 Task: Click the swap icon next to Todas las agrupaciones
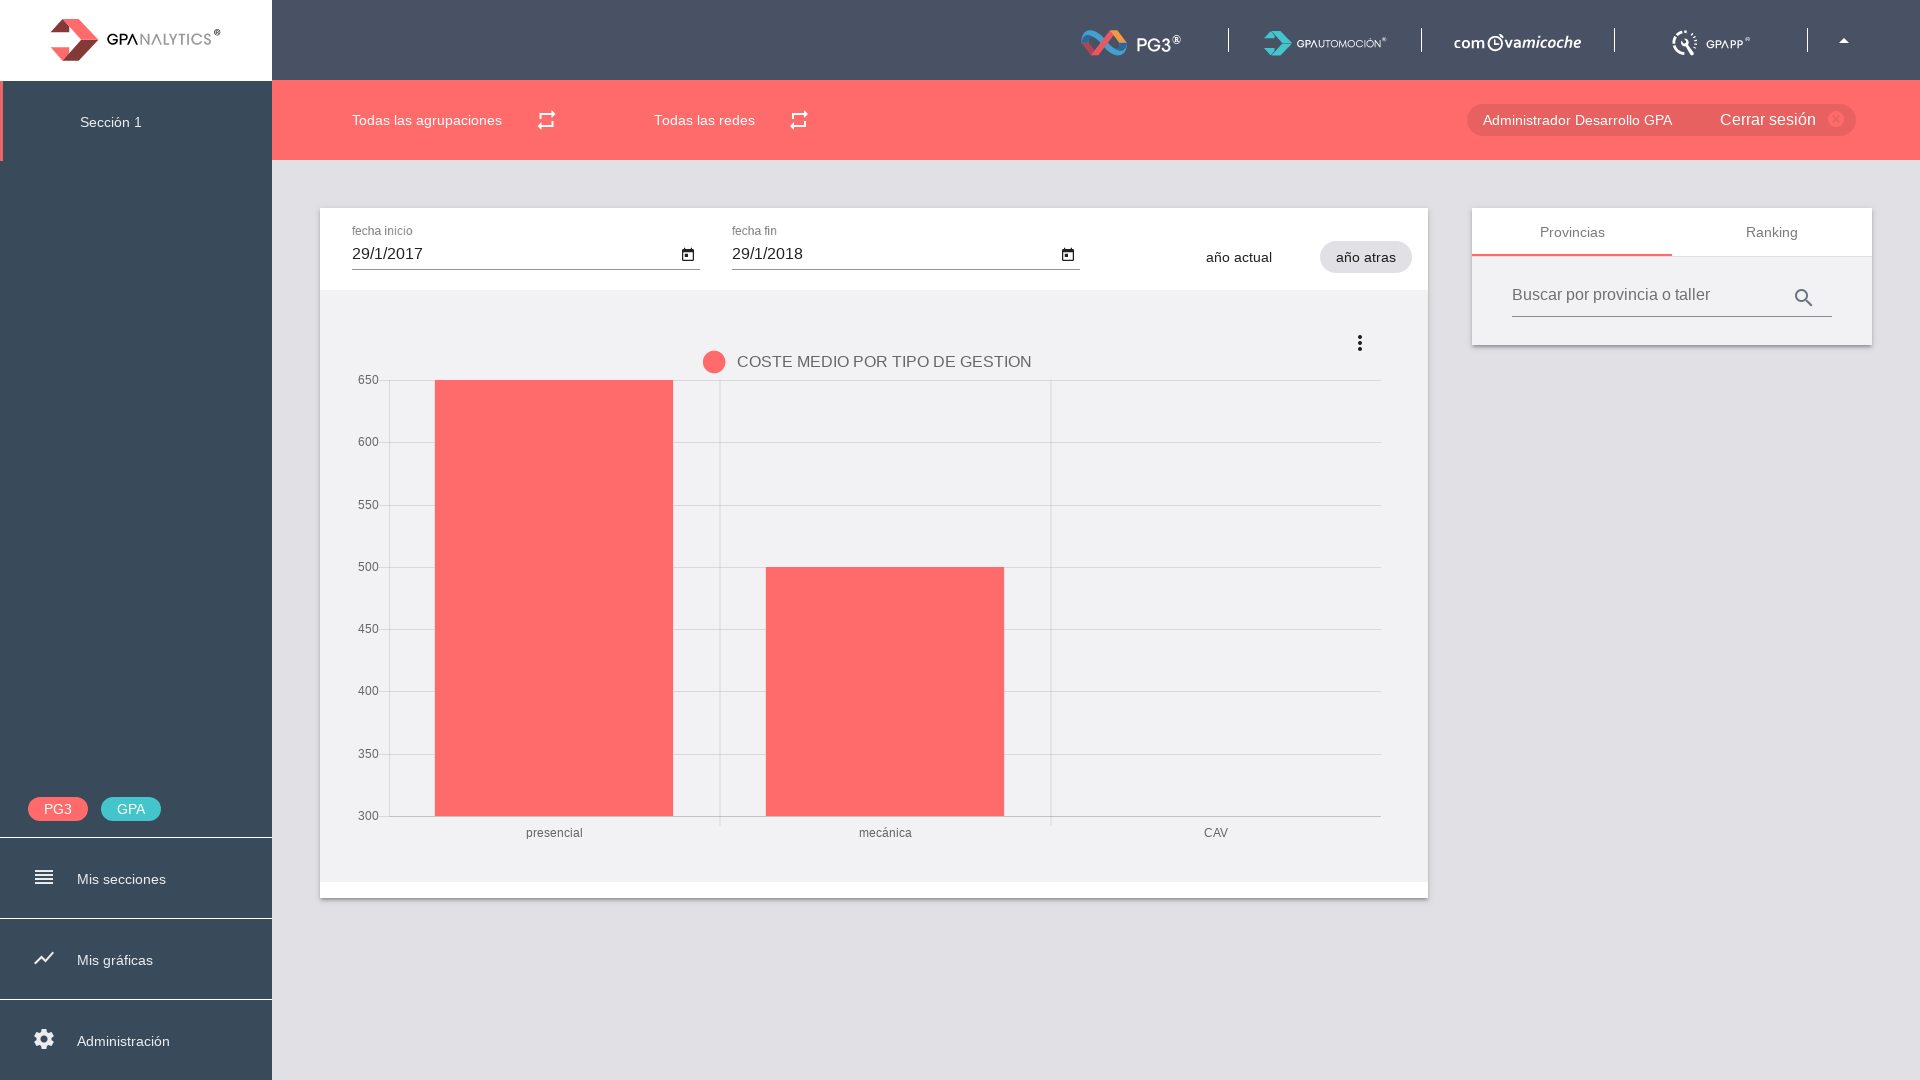[546, 120]
